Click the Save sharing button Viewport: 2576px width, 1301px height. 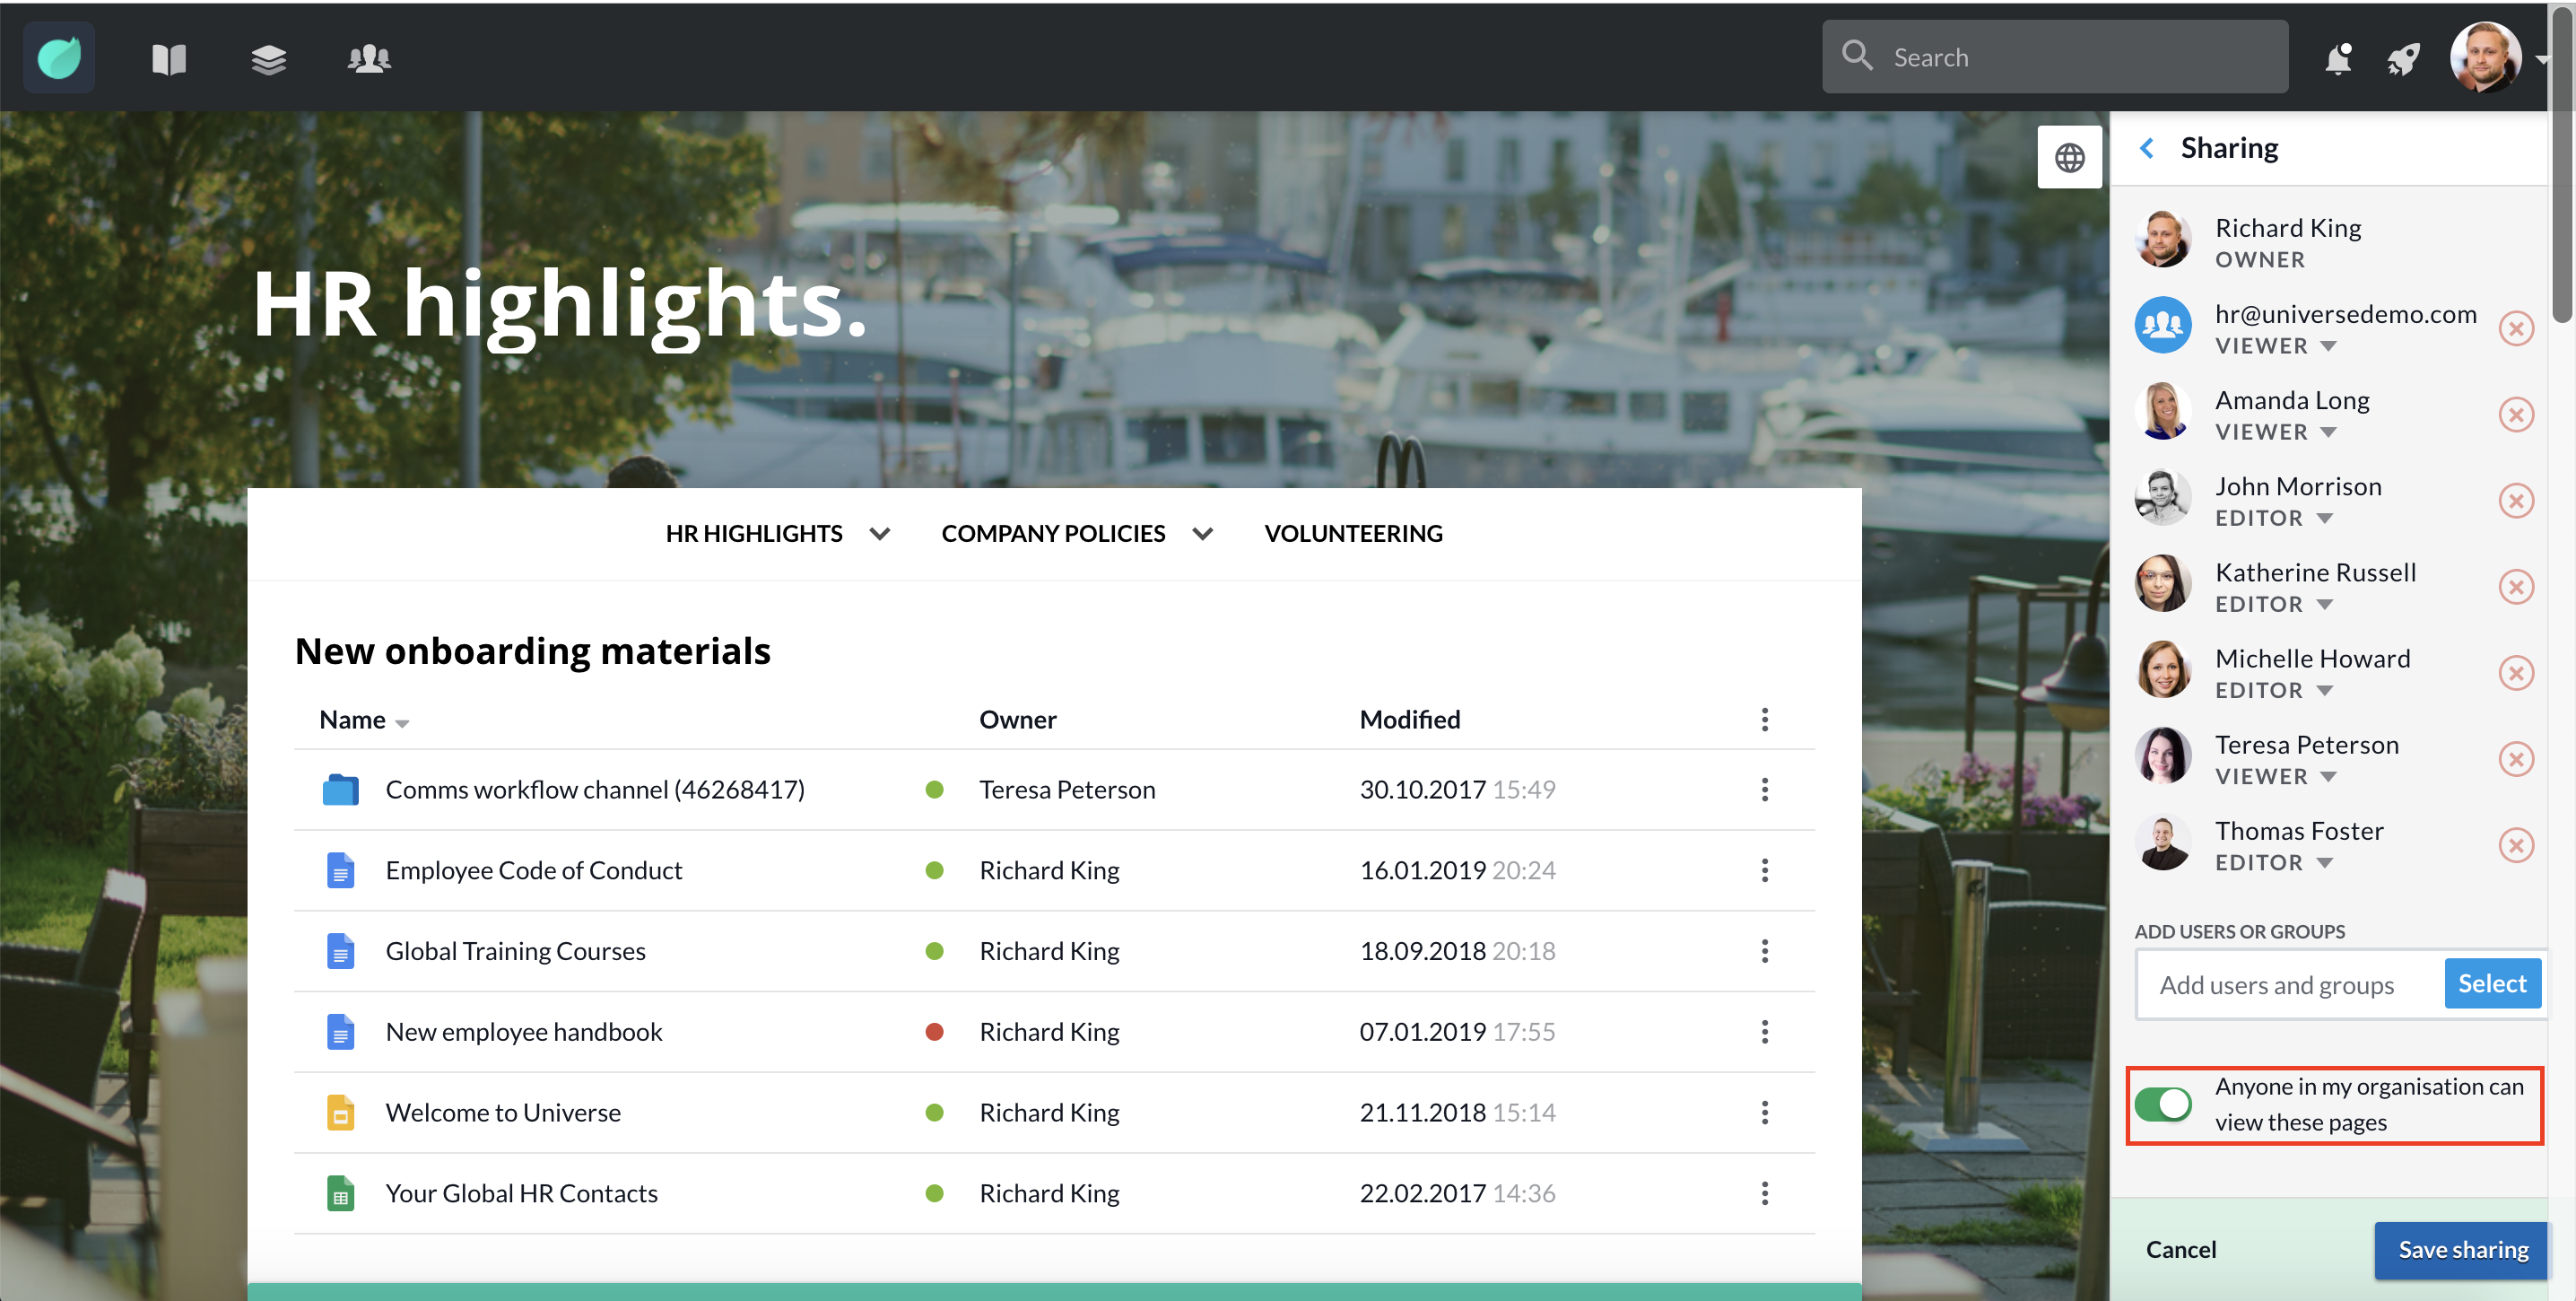(x=2462, y=1249)
